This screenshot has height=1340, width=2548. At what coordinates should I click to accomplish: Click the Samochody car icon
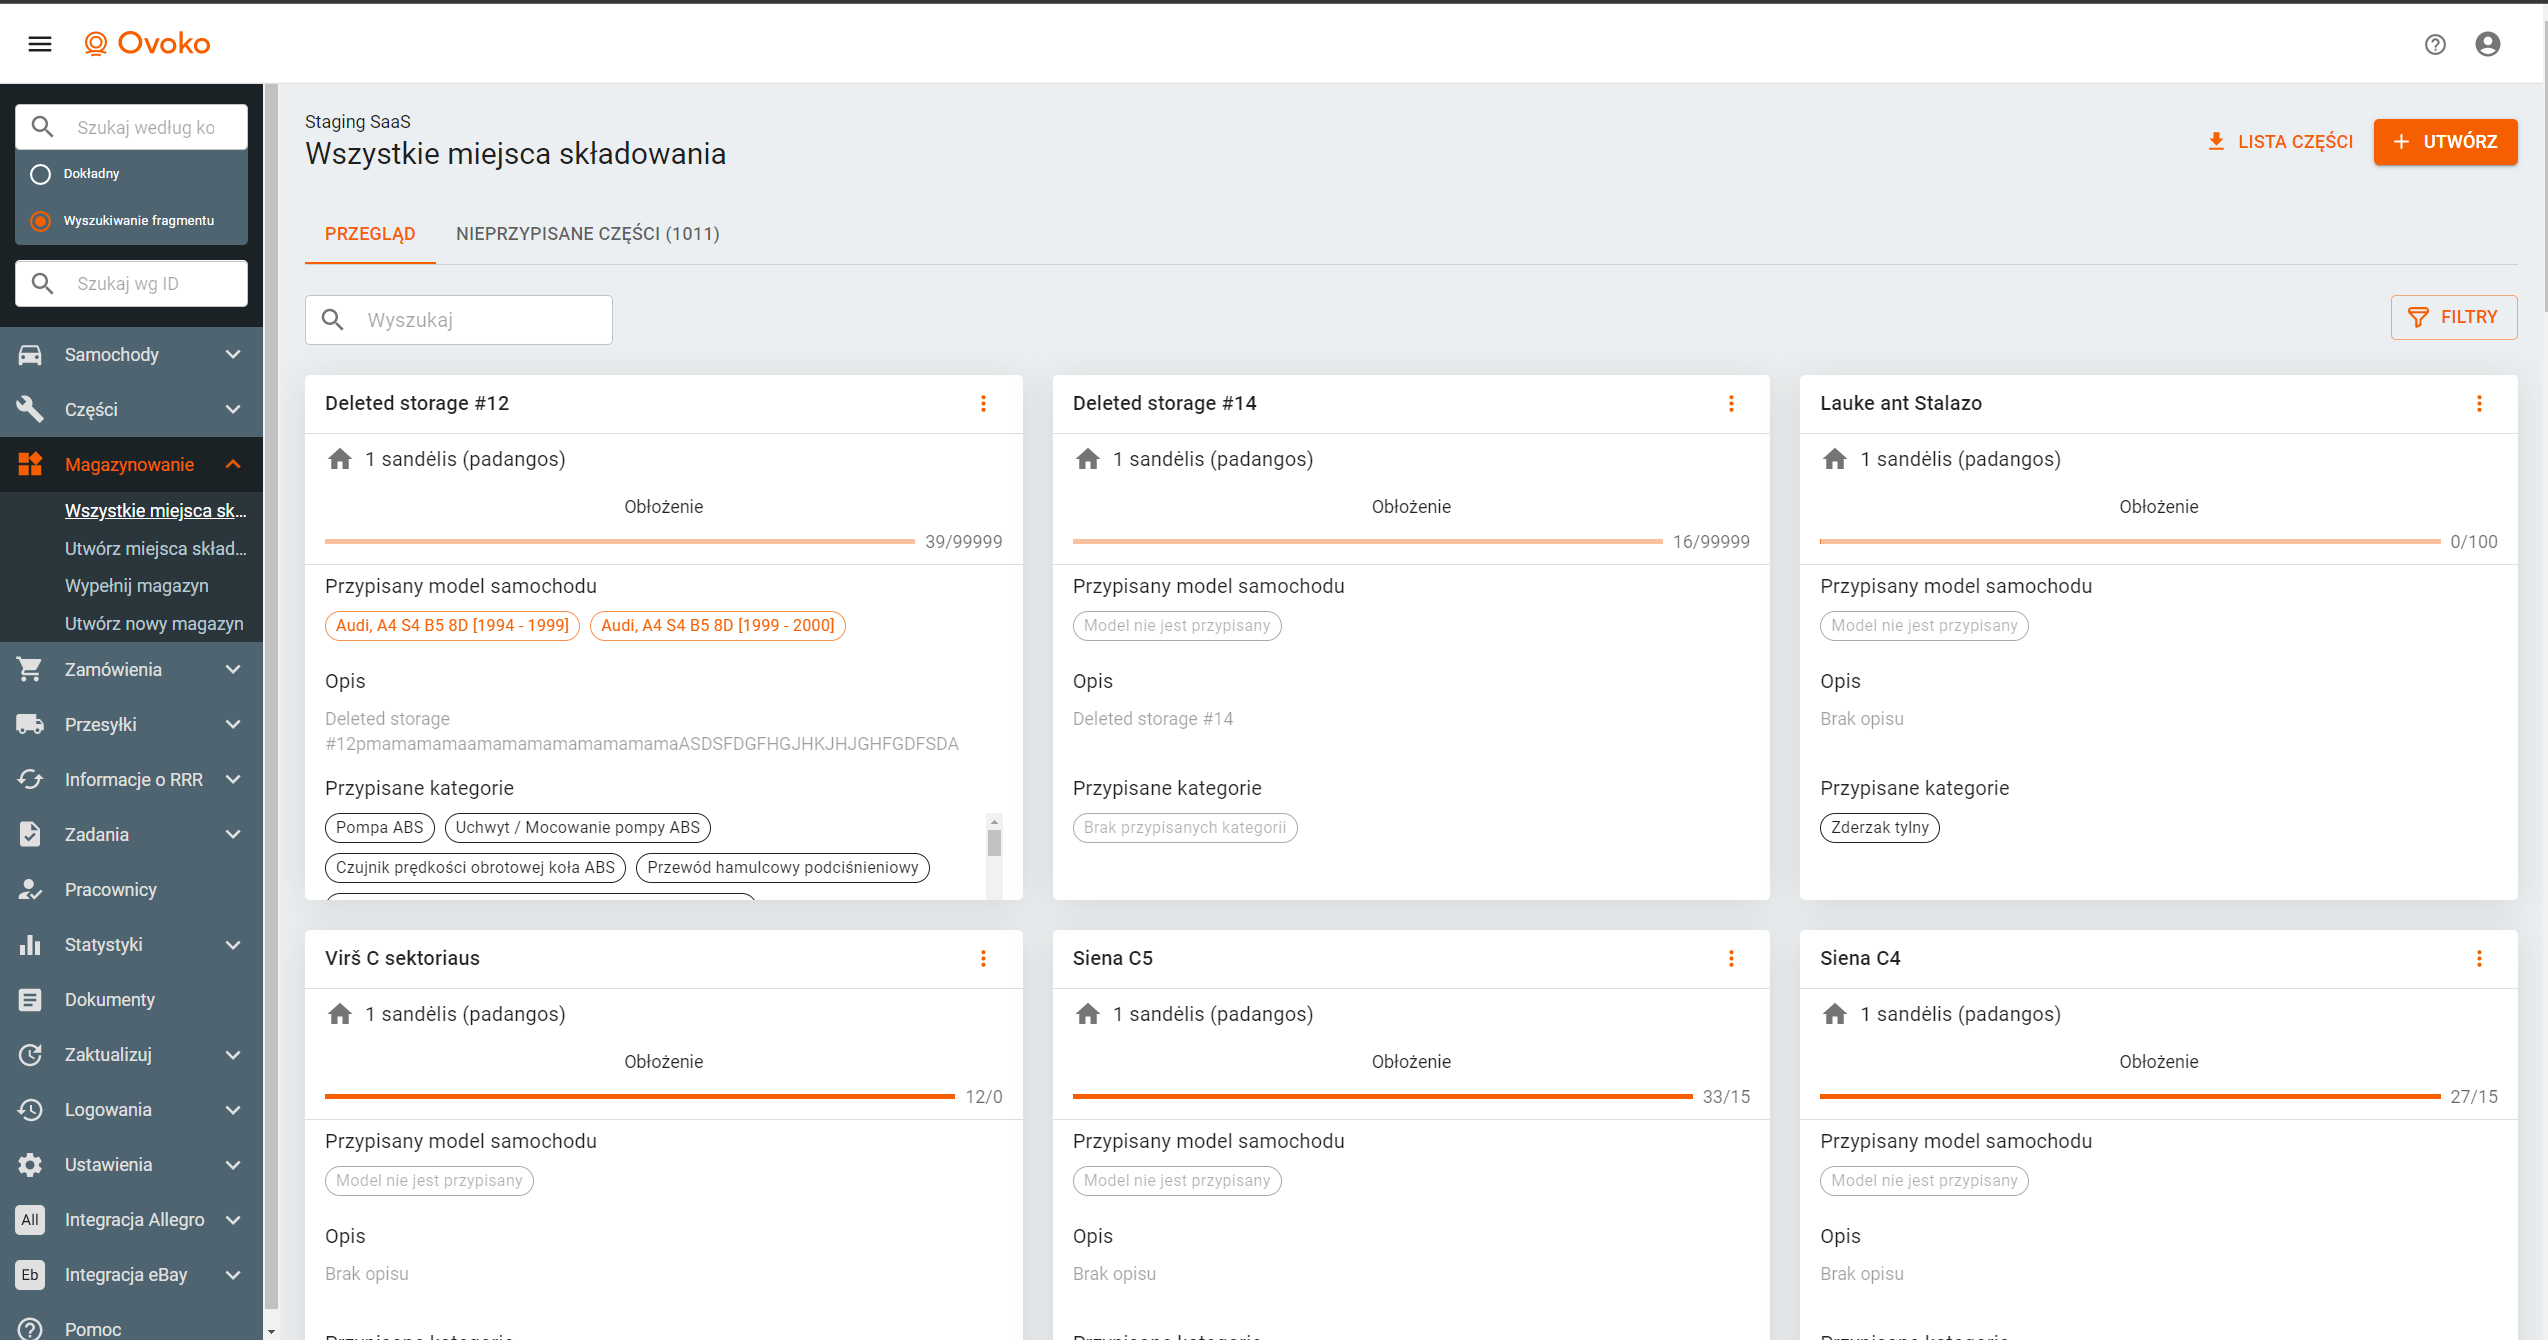[30, 355]
